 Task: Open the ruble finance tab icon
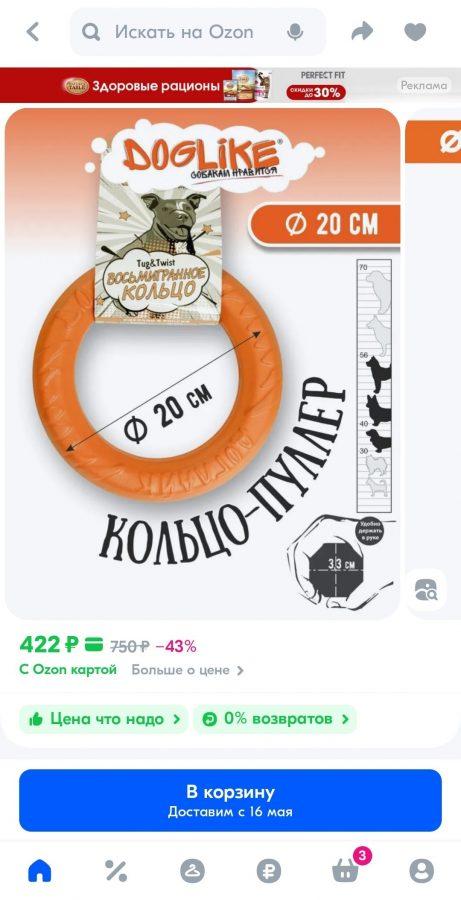tap(269, 871)
